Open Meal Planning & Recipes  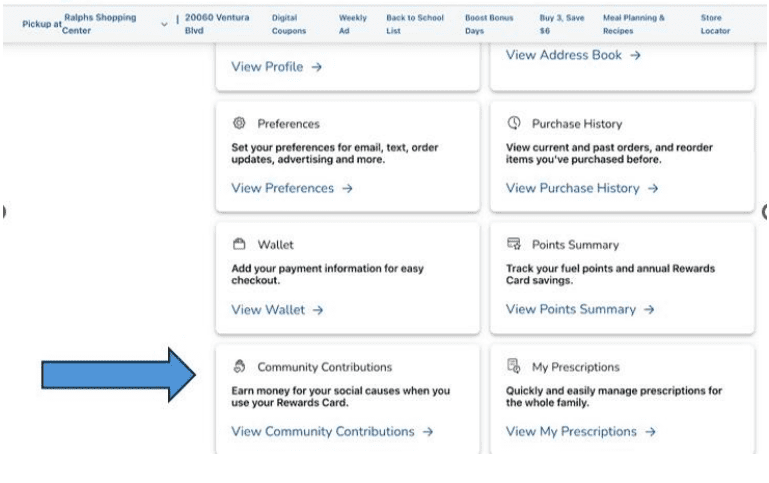click(x=634, y=24)
